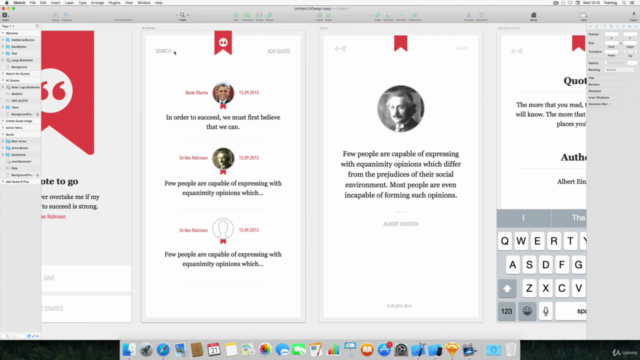Click the Q key on mockup keyboard
Image resolution: width=640 pixels, height=360 pixels.
pos(505,241)
